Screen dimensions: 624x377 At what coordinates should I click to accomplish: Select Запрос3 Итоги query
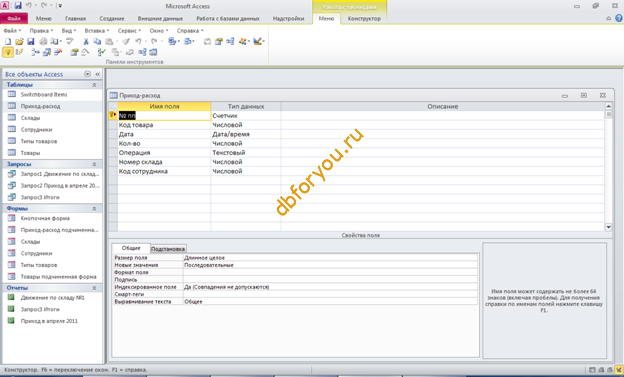(x=40, y=197)
